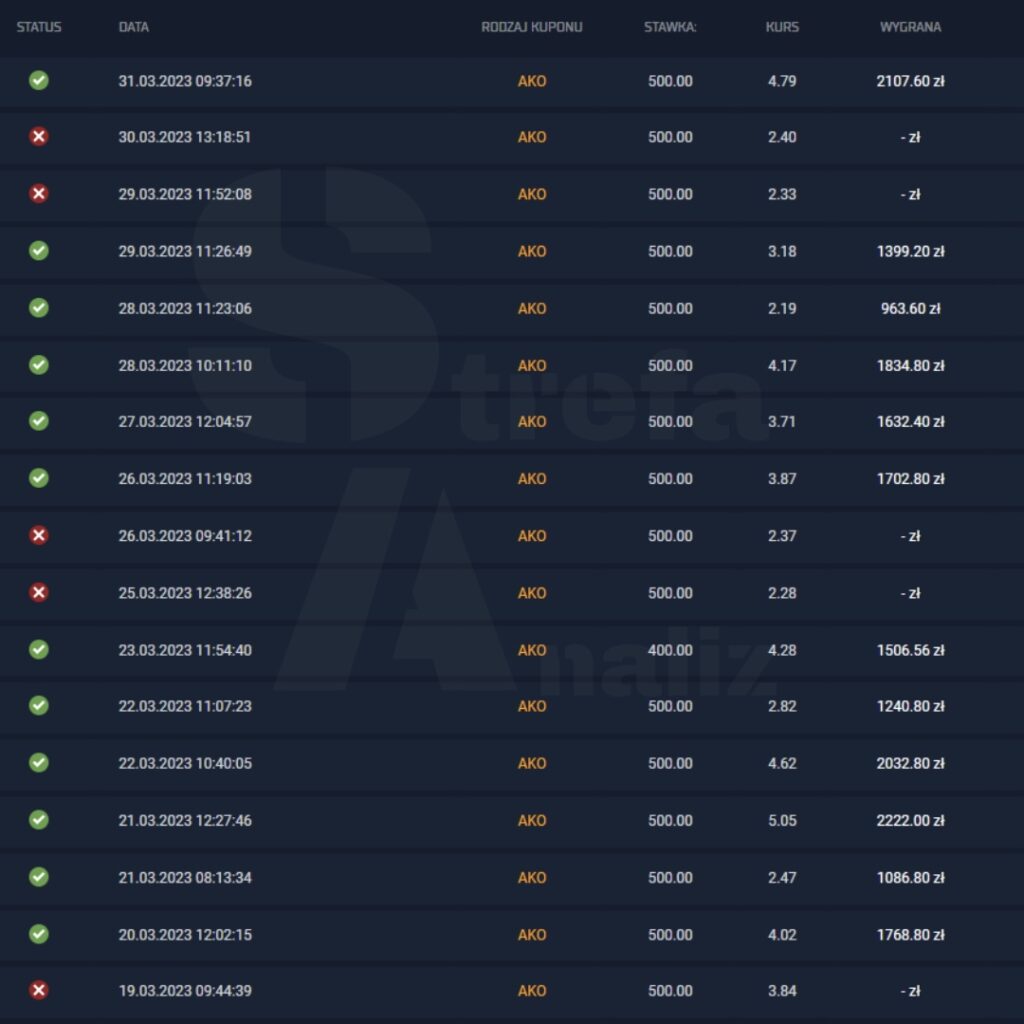Click the 2107.60 zł winnings value
The image size is (1024, 1024).
coord(910,81)
